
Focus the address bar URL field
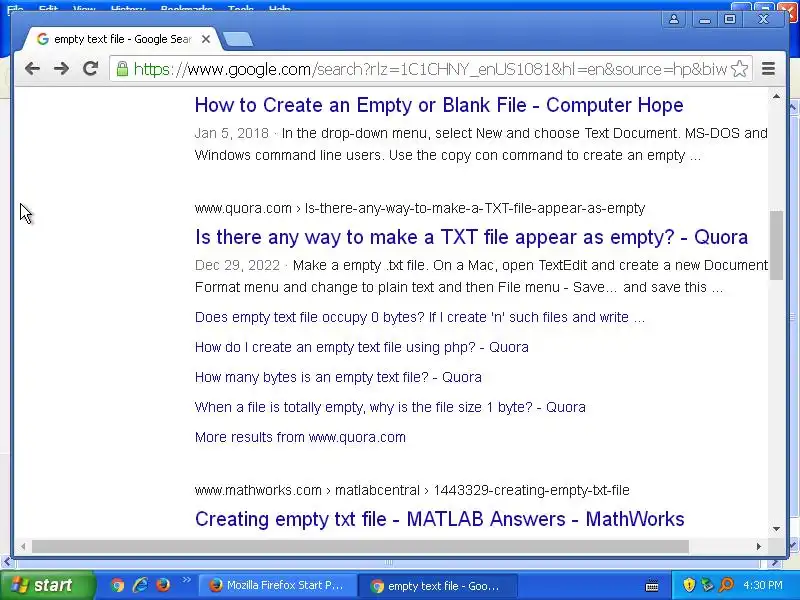(430, 69)
